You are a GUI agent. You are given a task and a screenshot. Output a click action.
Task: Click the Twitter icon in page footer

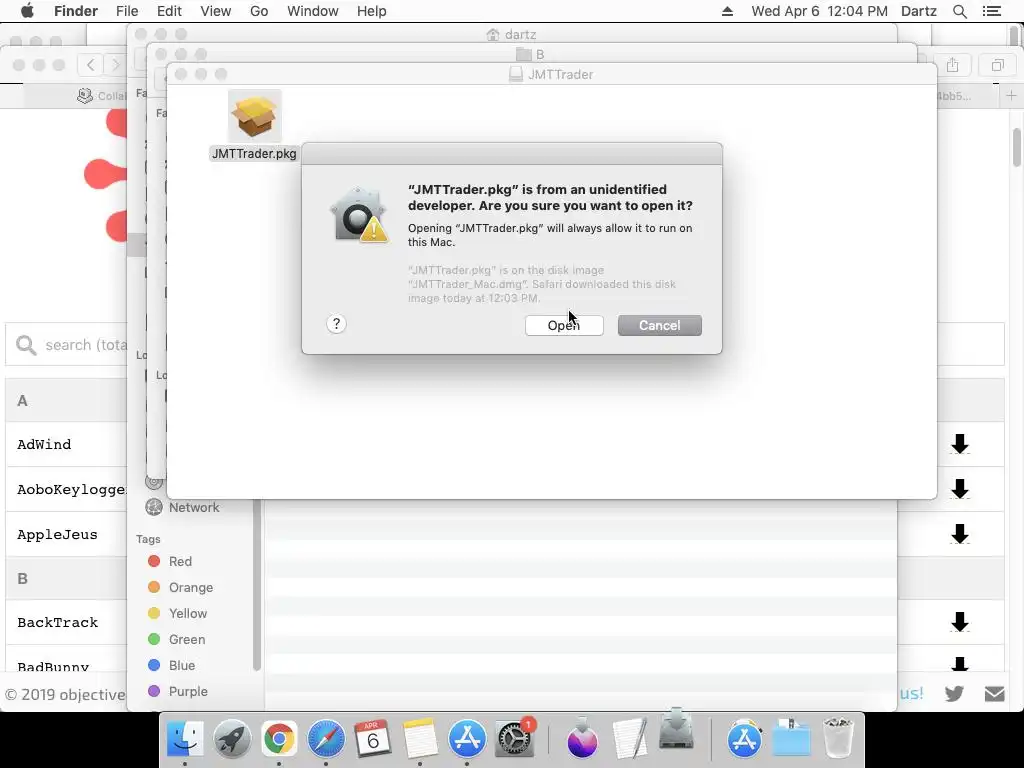click(x=954, y=694)
